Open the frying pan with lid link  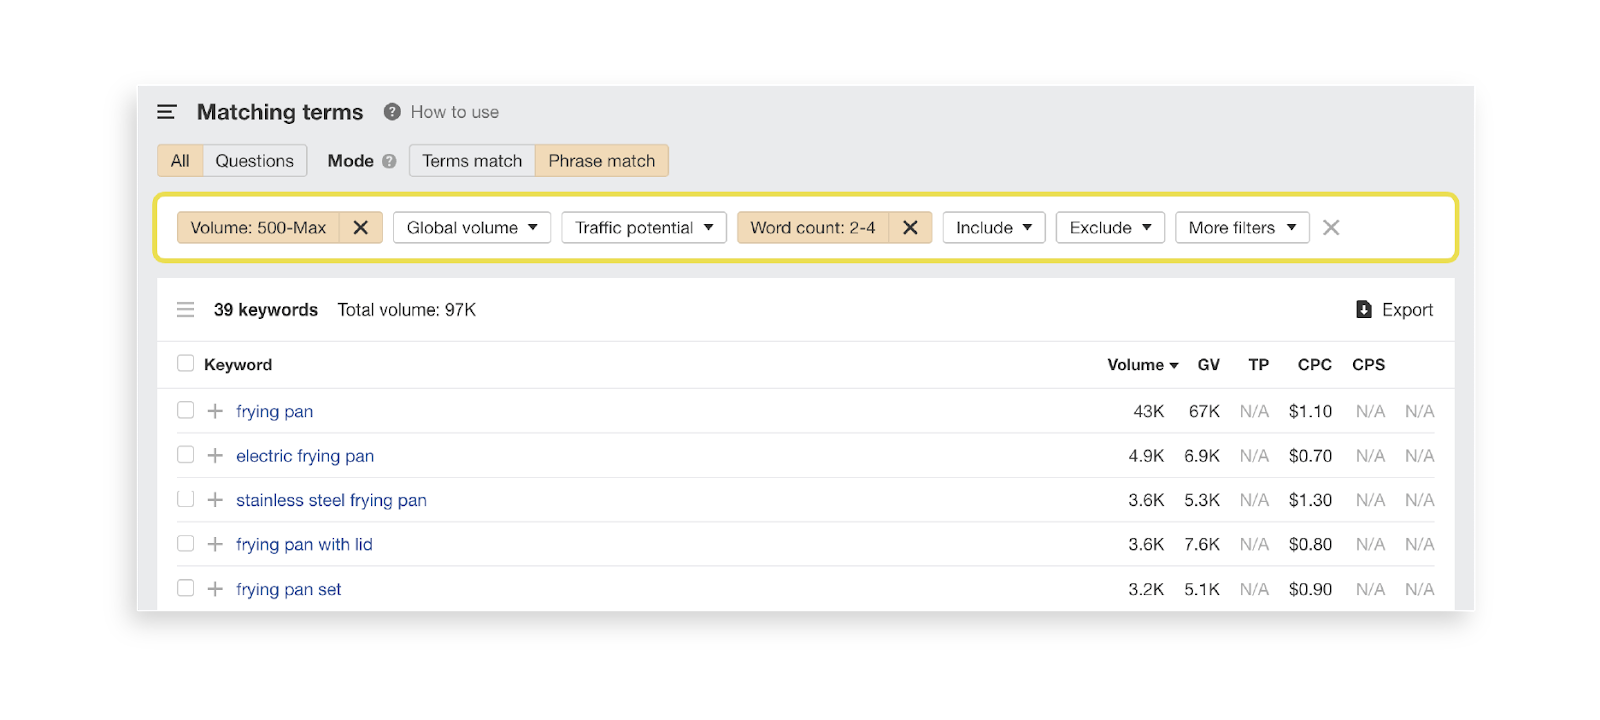point(304,545)
